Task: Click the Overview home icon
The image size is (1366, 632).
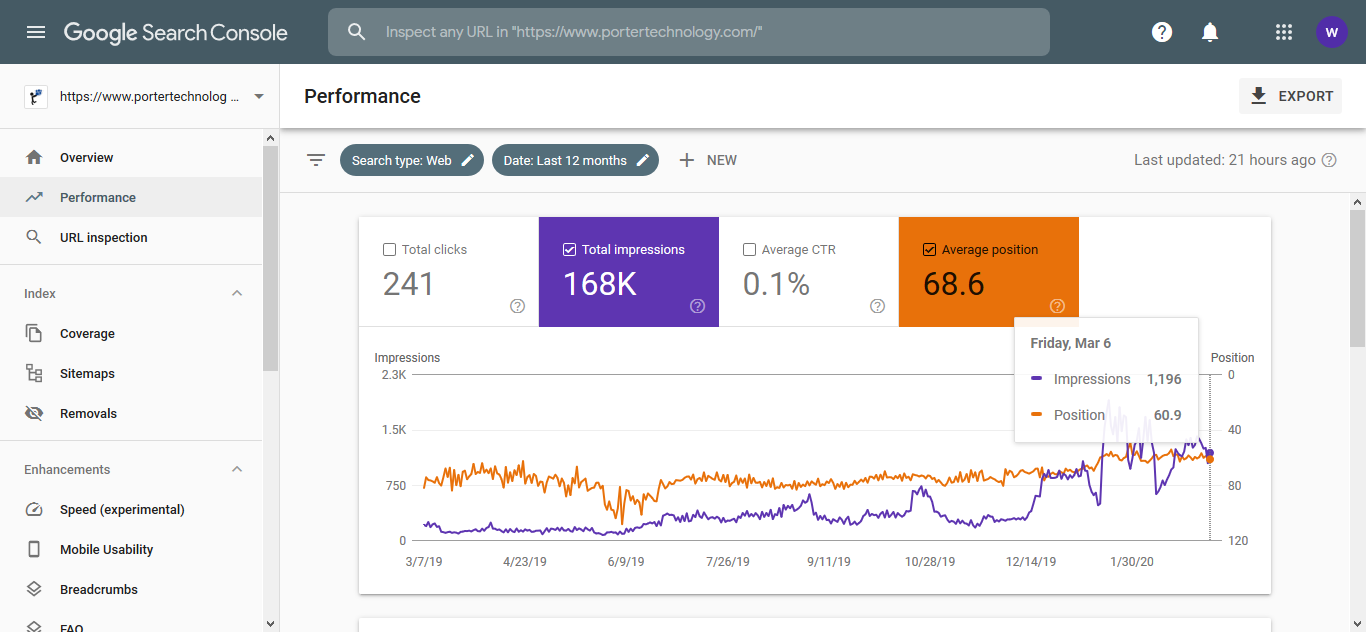Action: (34, 157)
